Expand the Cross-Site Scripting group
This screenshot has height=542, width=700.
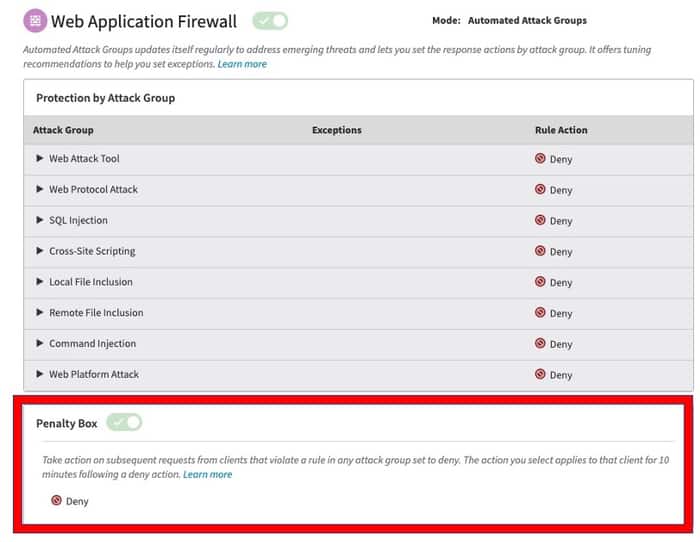pos(40,251)
